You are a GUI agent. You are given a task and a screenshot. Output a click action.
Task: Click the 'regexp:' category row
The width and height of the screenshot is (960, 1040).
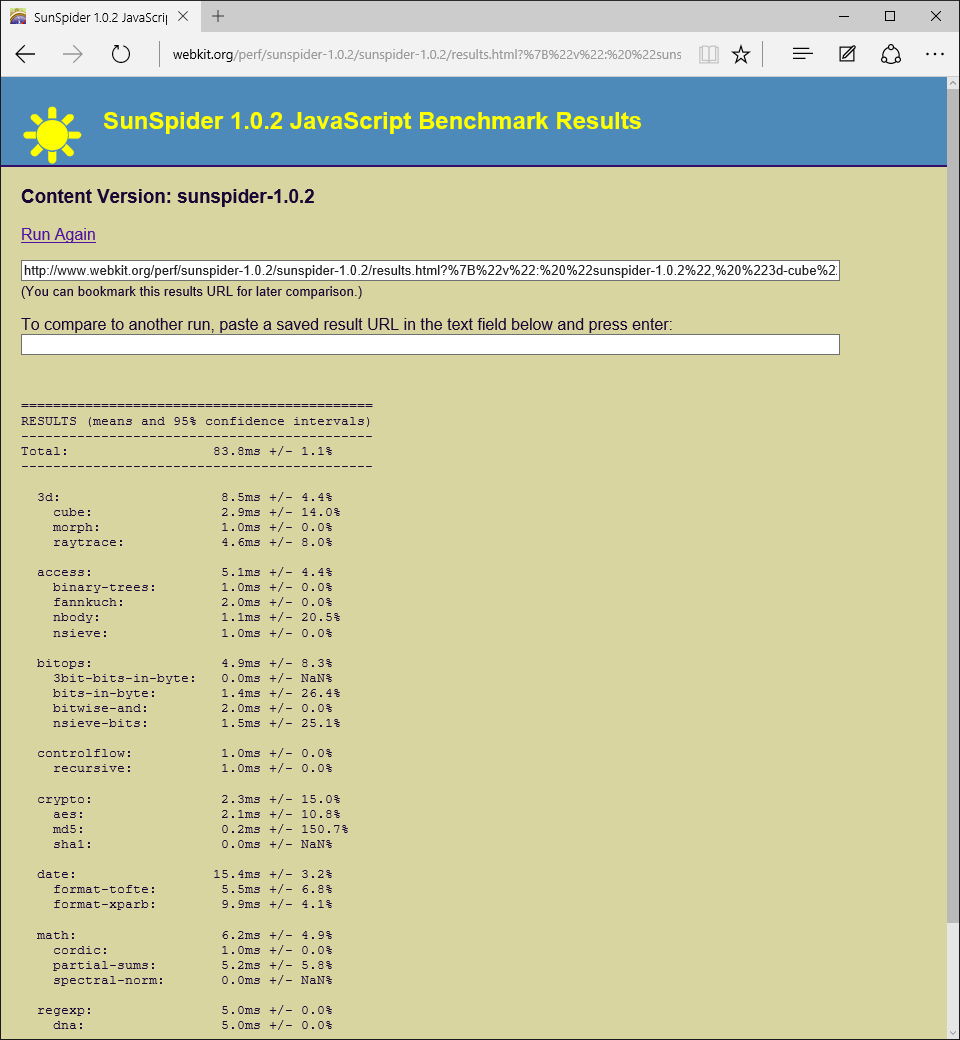(x=184, y=1011)
